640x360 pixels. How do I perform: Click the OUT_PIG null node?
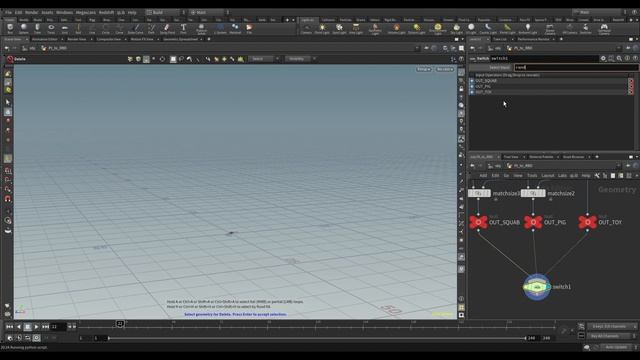[533, 222]
